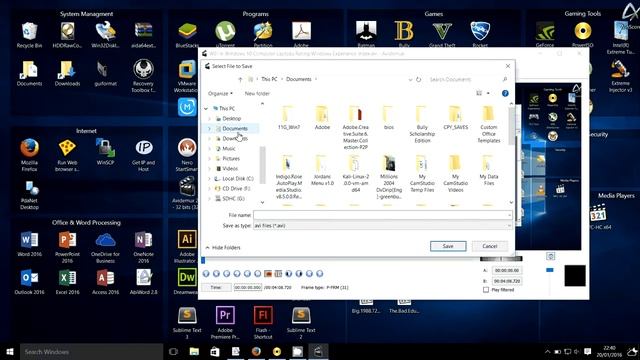
Task: Expand the Music tree node
Action: point(210,149)
